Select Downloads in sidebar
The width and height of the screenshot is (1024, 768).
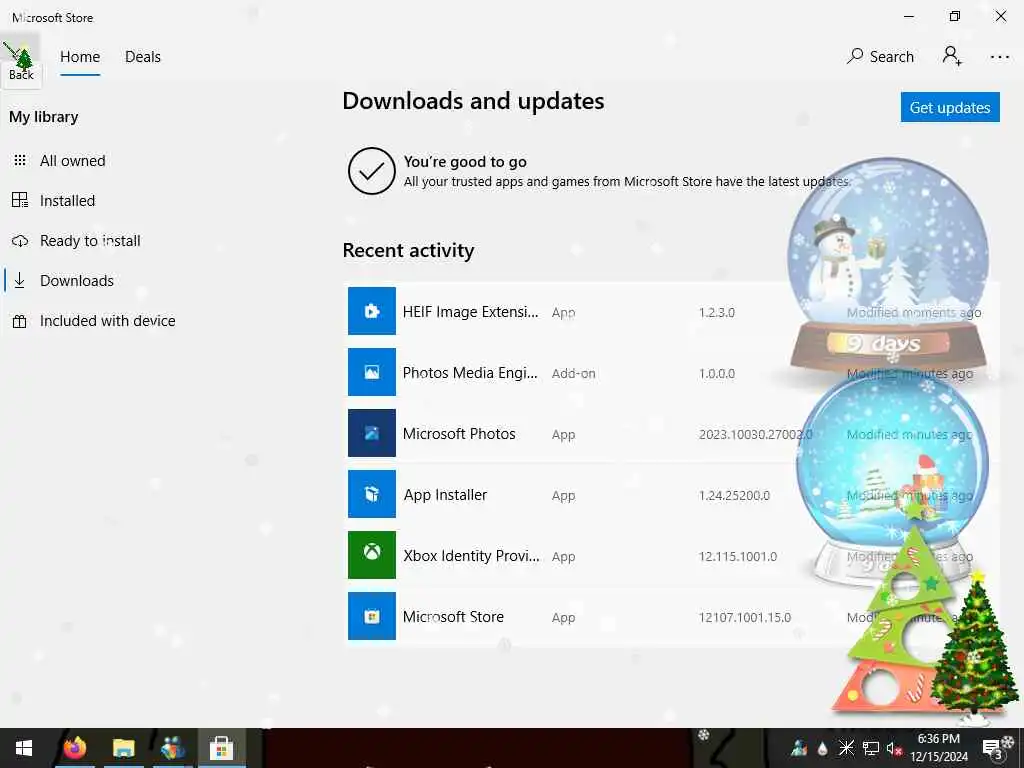pyautogui.click(x=76, y=280)
